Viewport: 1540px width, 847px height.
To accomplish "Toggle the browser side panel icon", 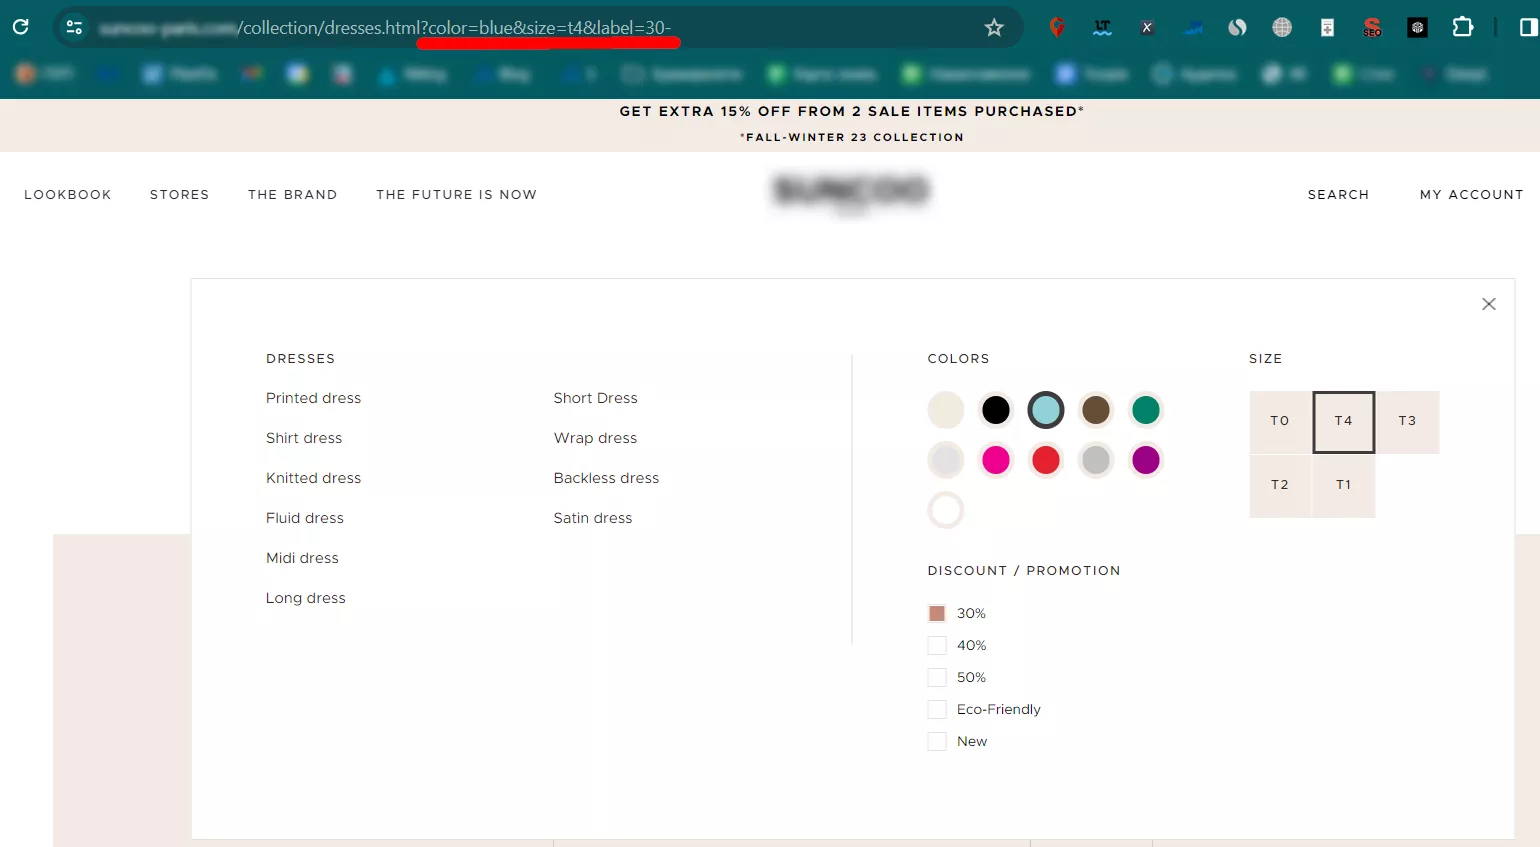I will tap(1528, 27).
